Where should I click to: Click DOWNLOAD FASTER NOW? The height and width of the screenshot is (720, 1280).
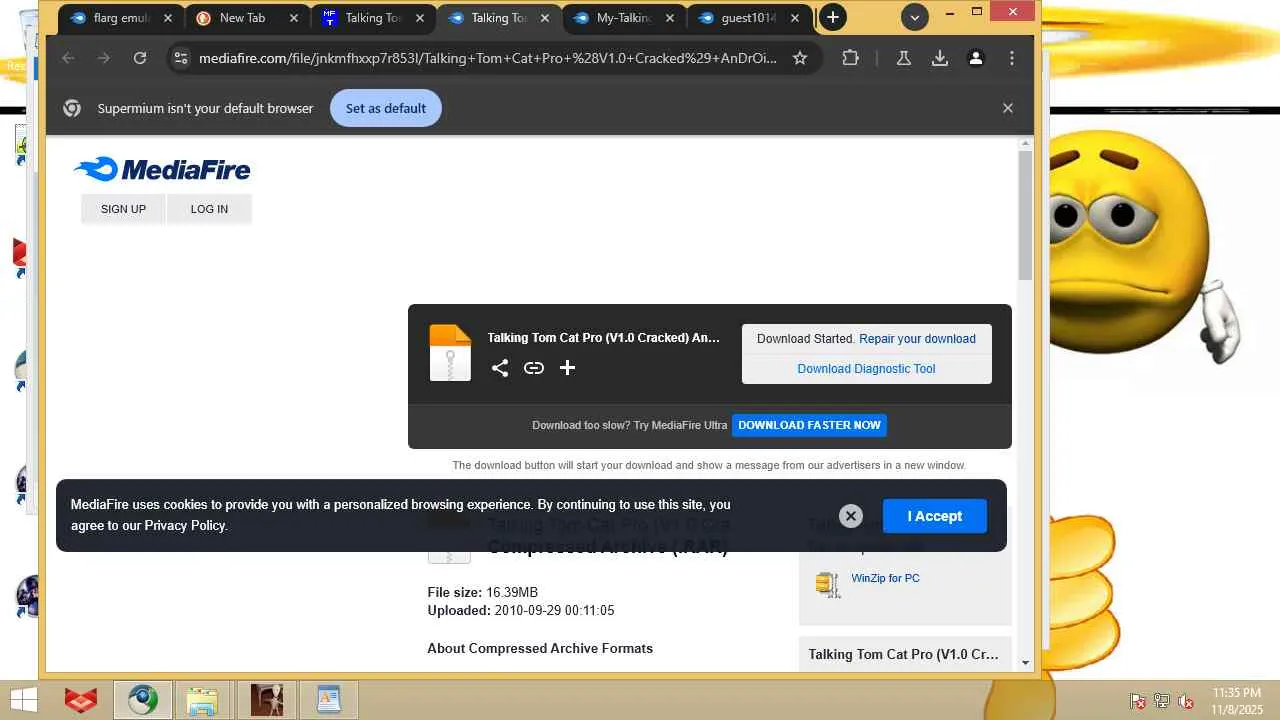[x=809, y=425]
